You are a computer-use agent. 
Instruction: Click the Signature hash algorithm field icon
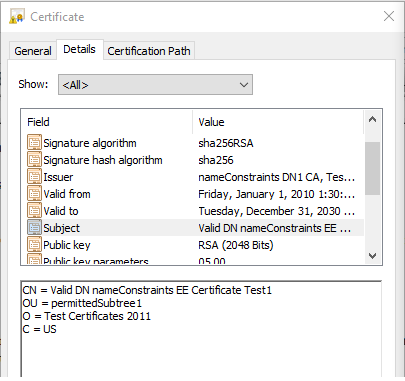[34, 160]
